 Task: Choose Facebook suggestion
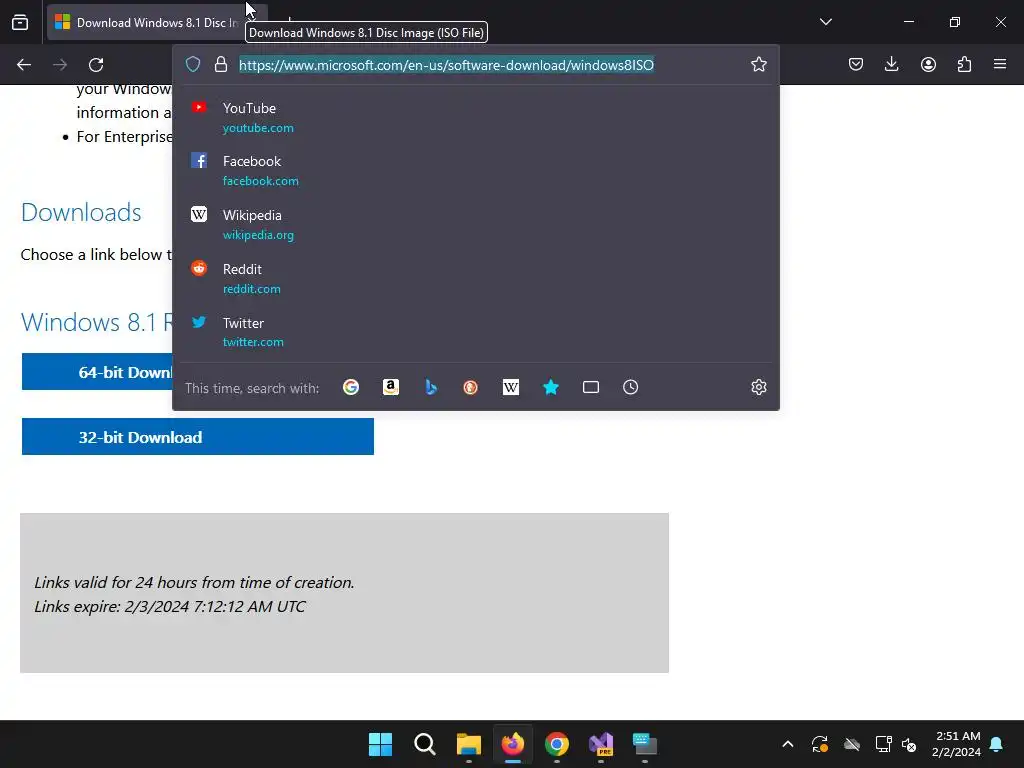[475, 170]
